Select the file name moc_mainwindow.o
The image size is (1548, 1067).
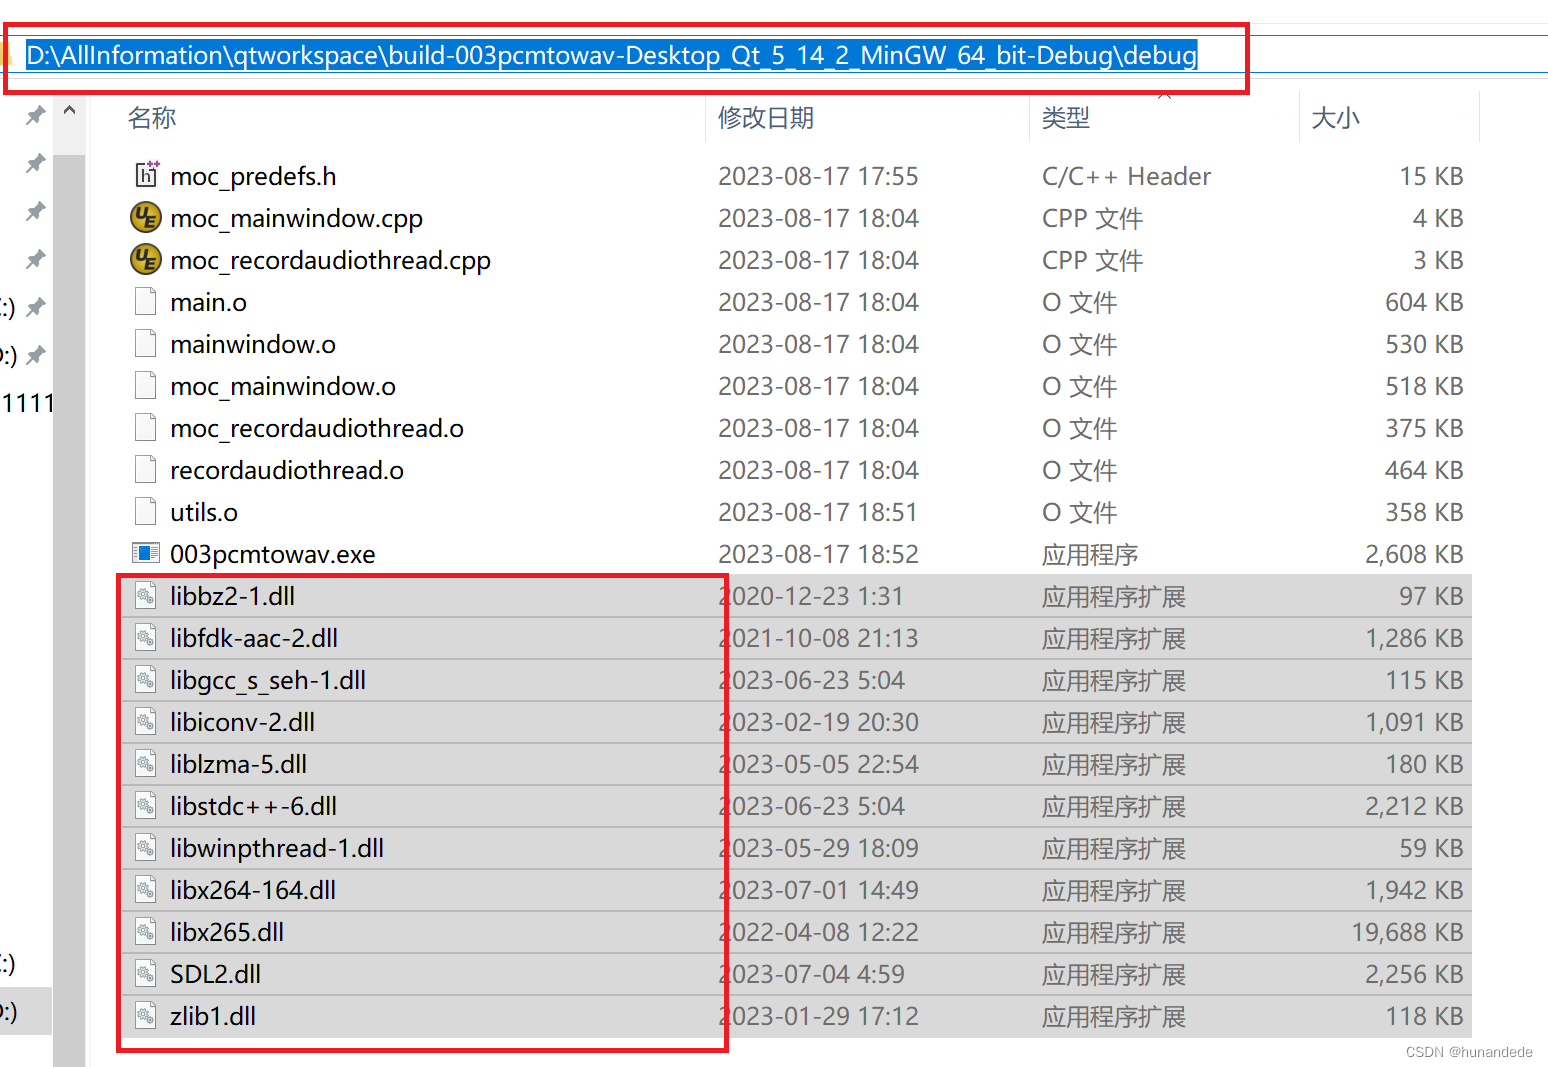(283, 386)
